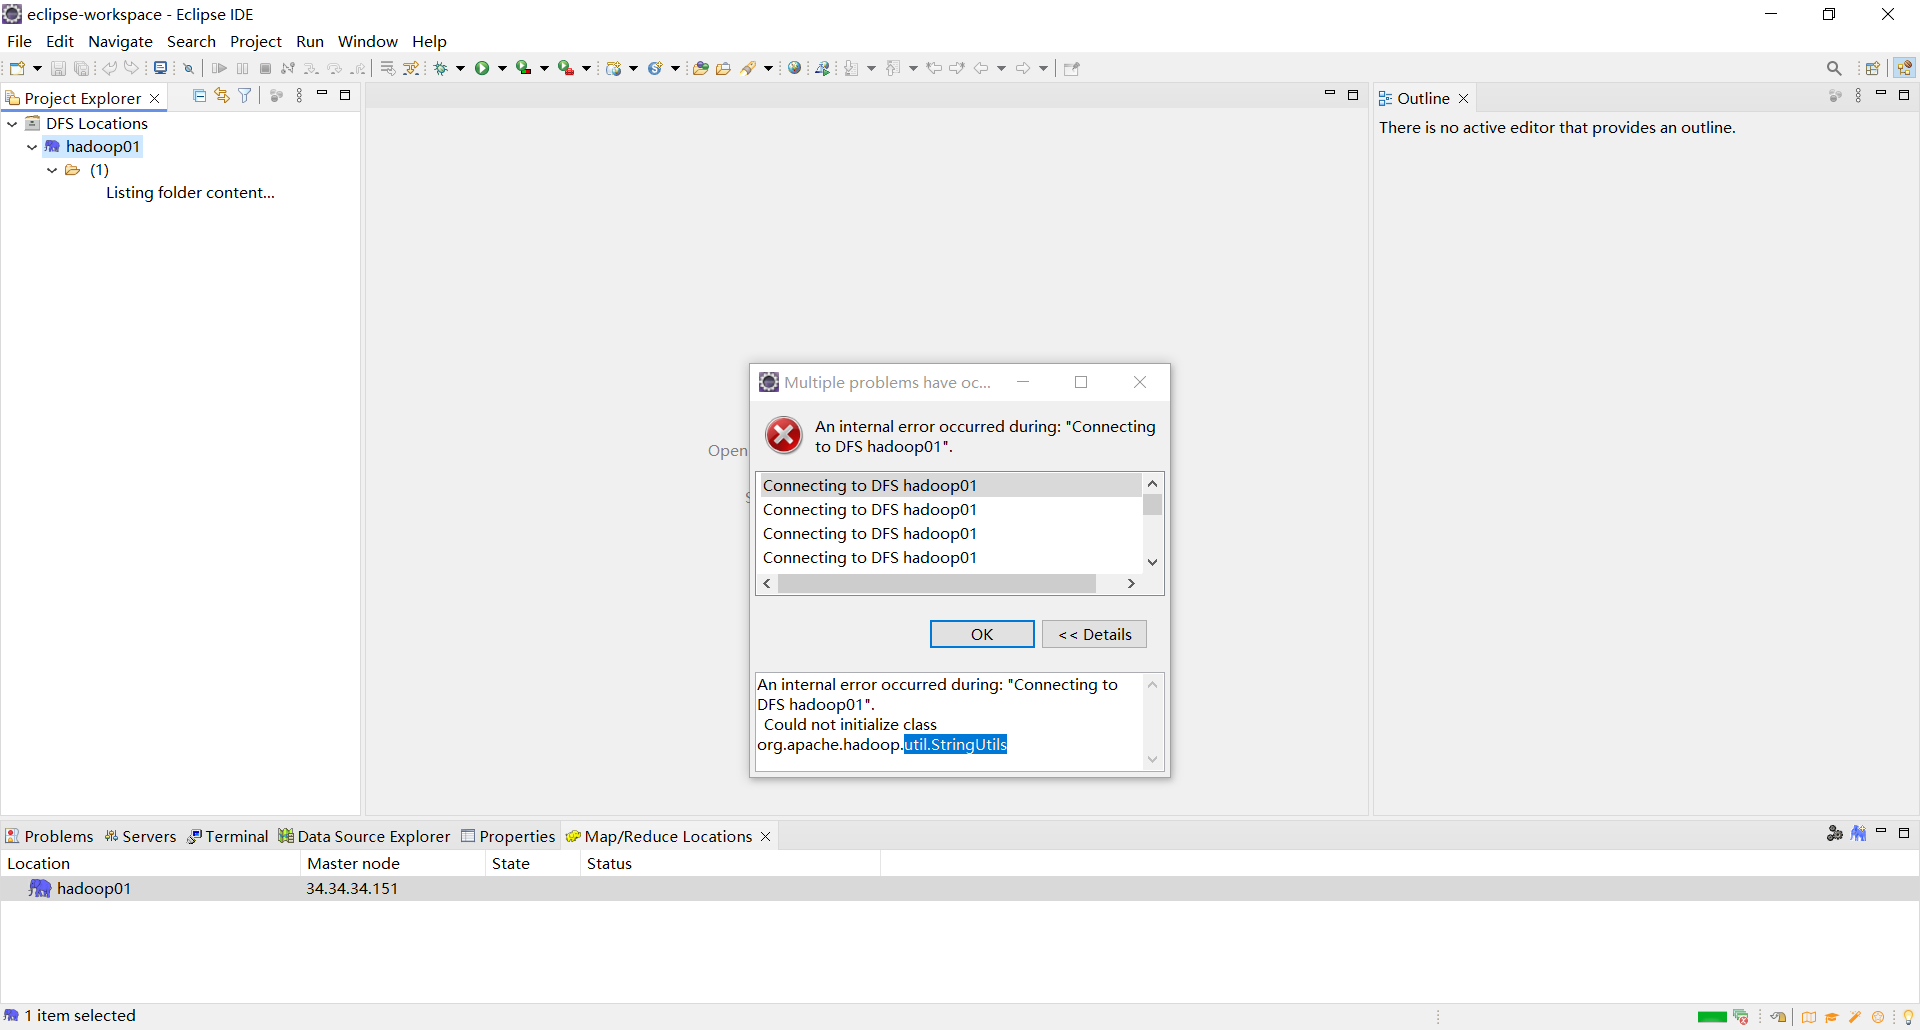This screenshot has width=1920, height=1030.
Task: Open the Run dropdown arrow
Action: point(503,68)
